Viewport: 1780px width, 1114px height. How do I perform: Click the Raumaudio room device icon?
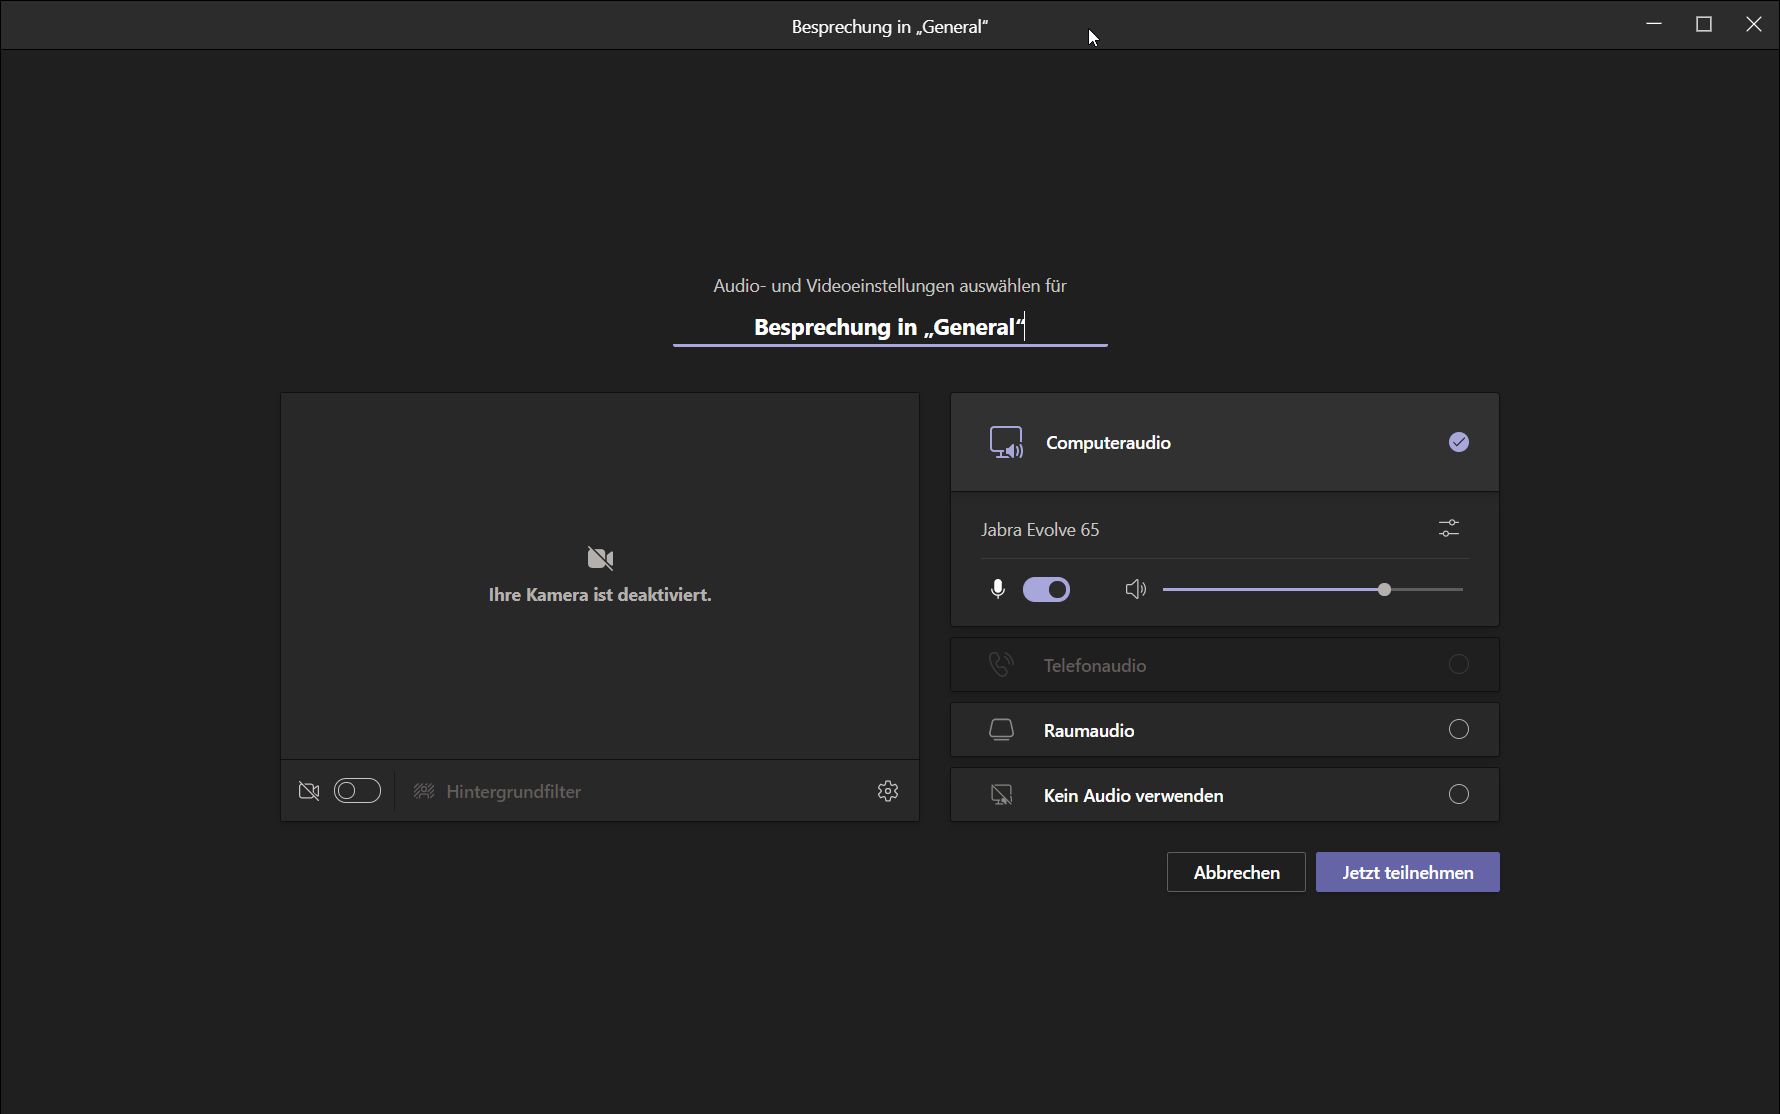pos(1001,730)
